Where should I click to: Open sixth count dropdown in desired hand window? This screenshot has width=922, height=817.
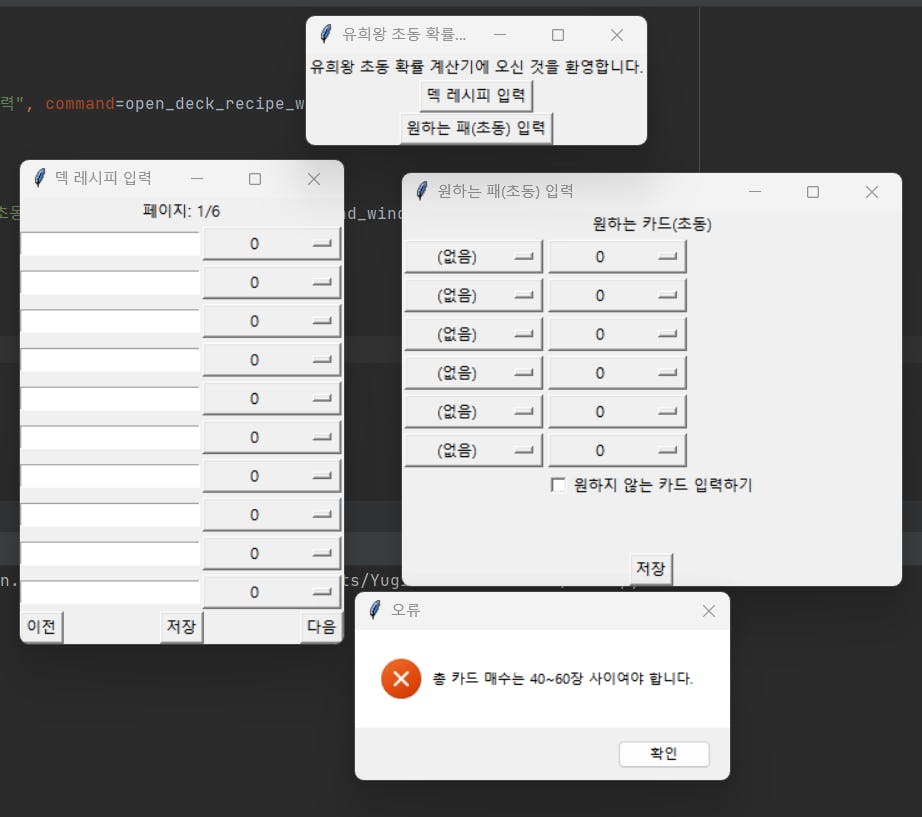pyautogui.click(x=617, y=451)
